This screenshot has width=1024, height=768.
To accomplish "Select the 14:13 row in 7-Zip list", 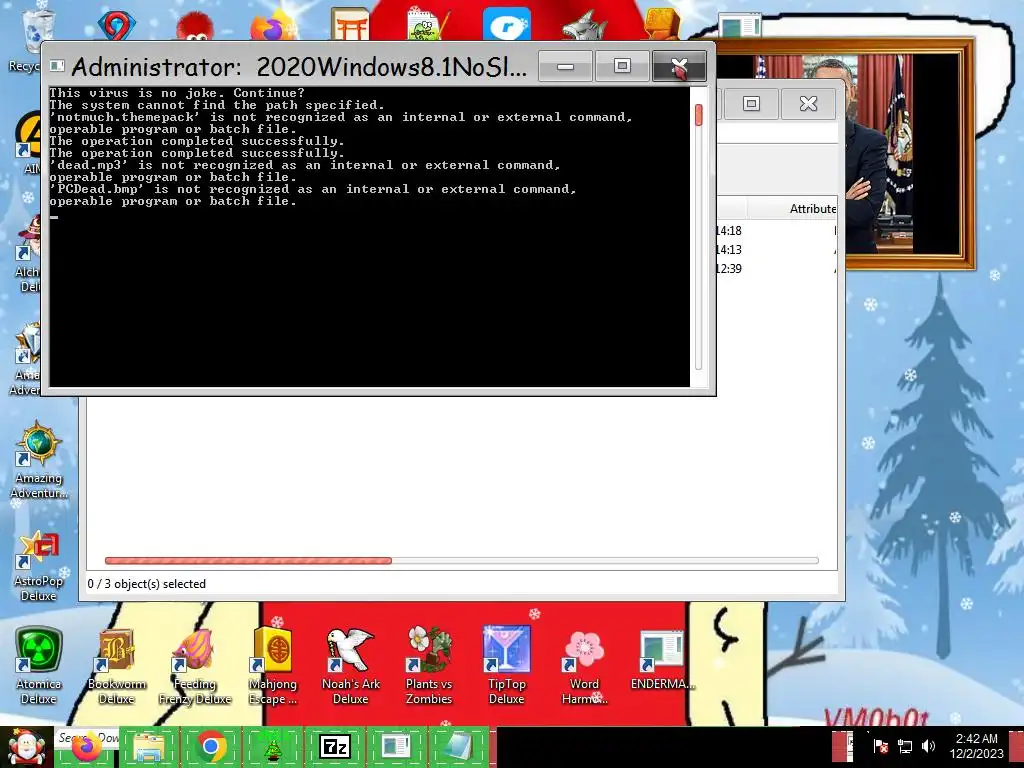I will tap(776, 249).
